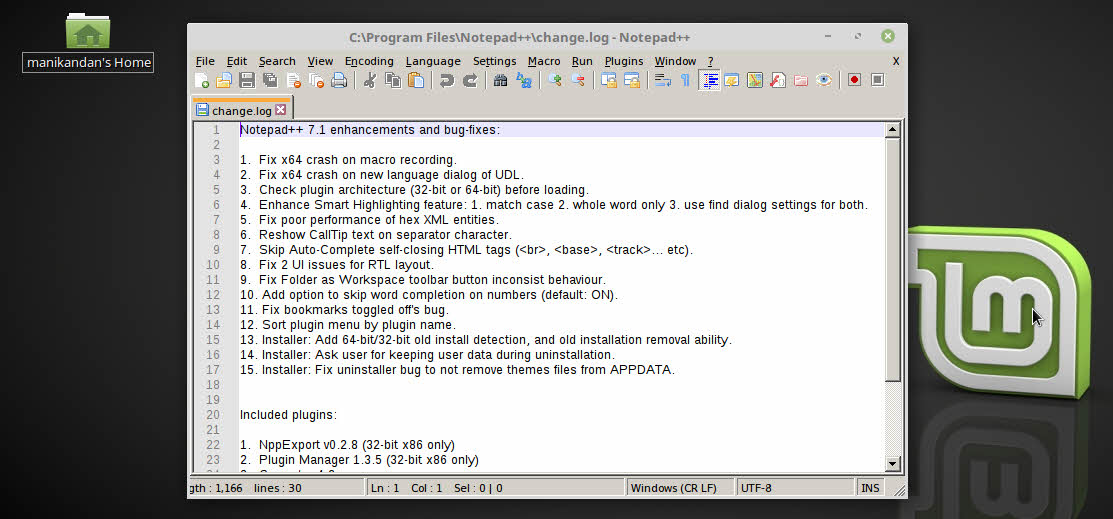Click the UTF-8 encoding status bar field

795,488
